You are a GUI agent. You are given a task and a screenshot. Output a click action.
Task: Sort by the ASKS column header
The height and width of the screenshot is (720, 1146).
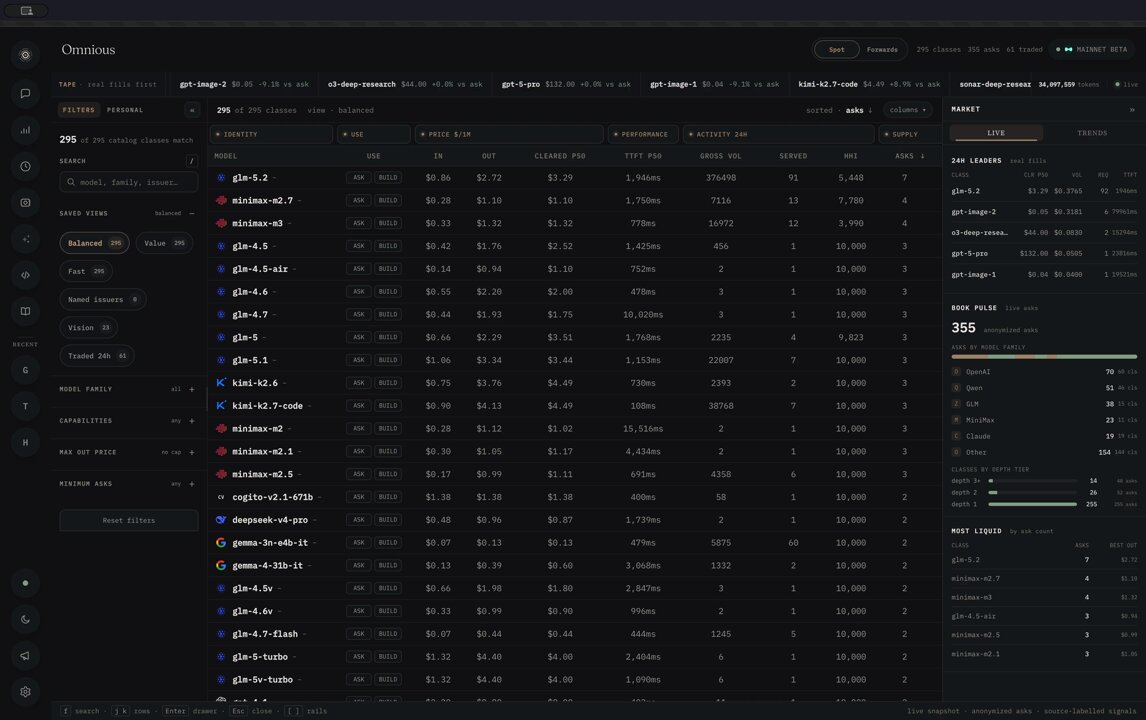click(908, 156)
